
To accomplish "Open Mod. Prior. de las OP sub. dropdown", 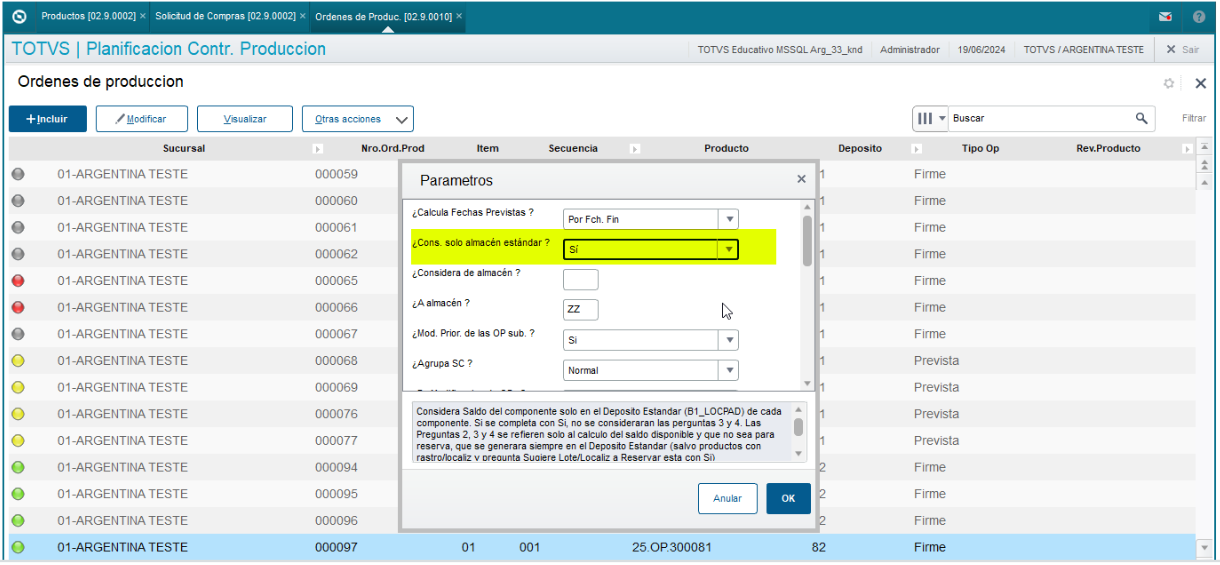I will pos(729,340).
